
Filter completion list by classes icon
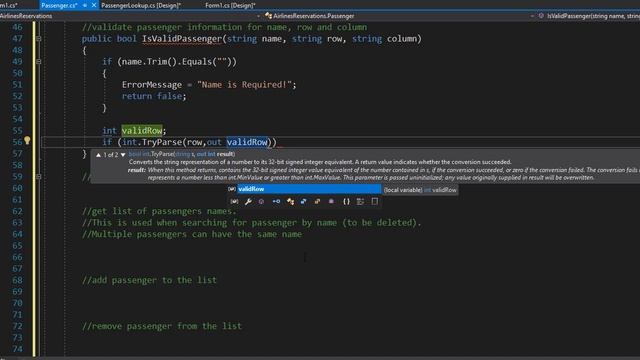(290, 202)
